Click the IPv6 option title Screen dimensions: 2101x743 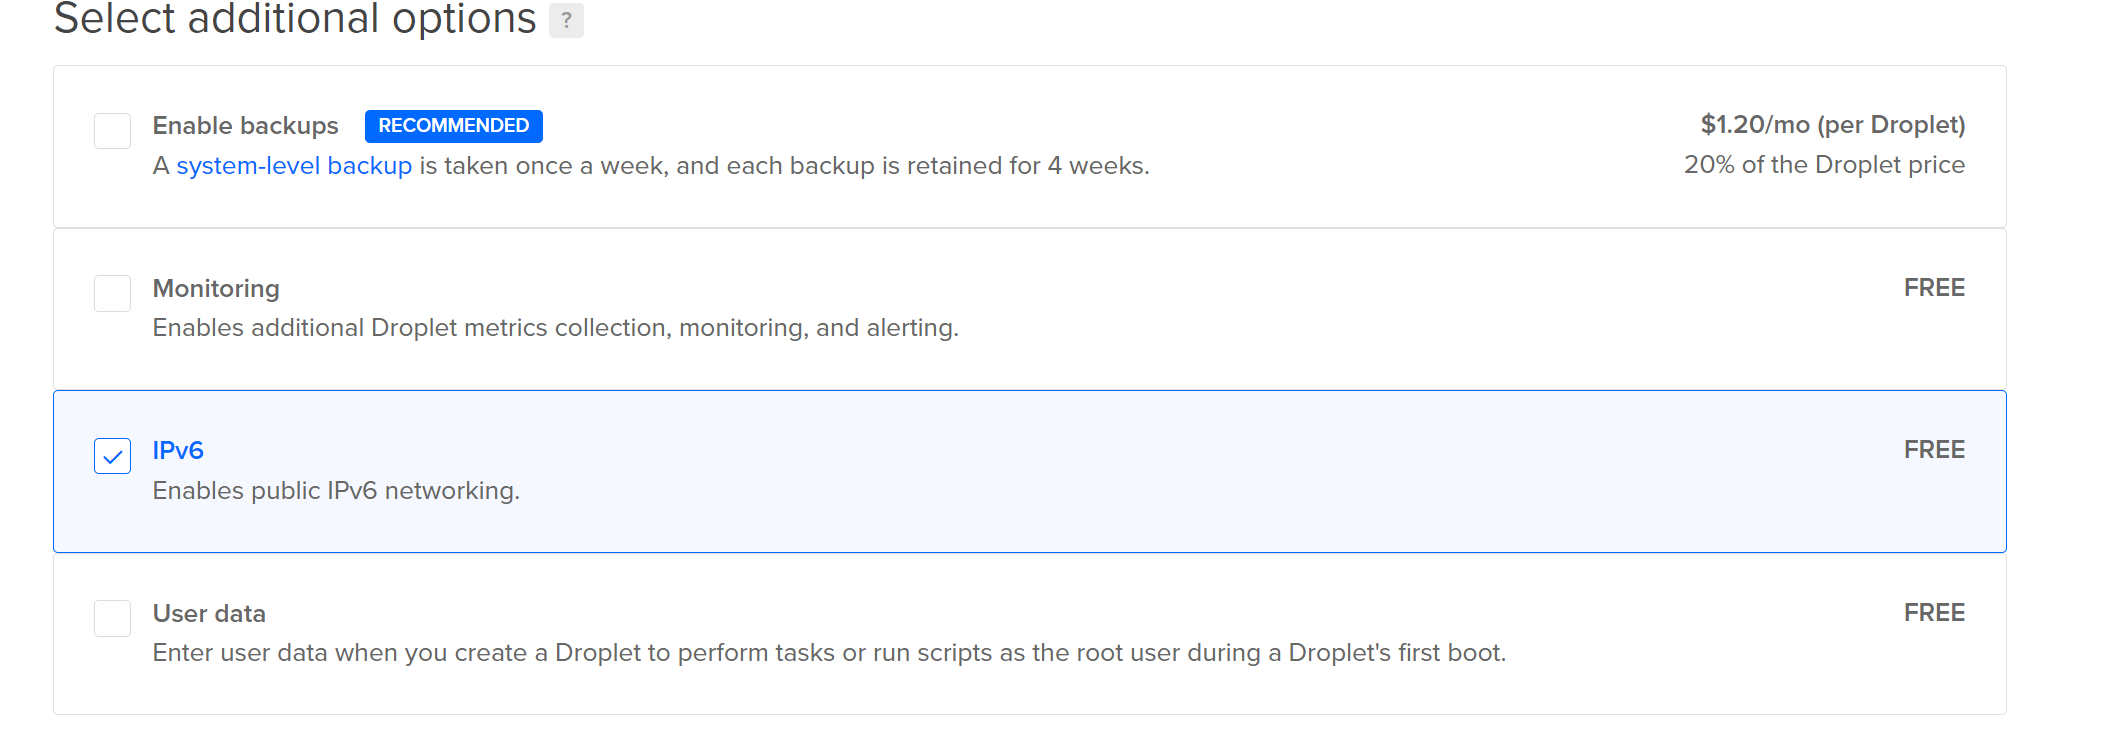pyautogui.click(x=178, y=451)
